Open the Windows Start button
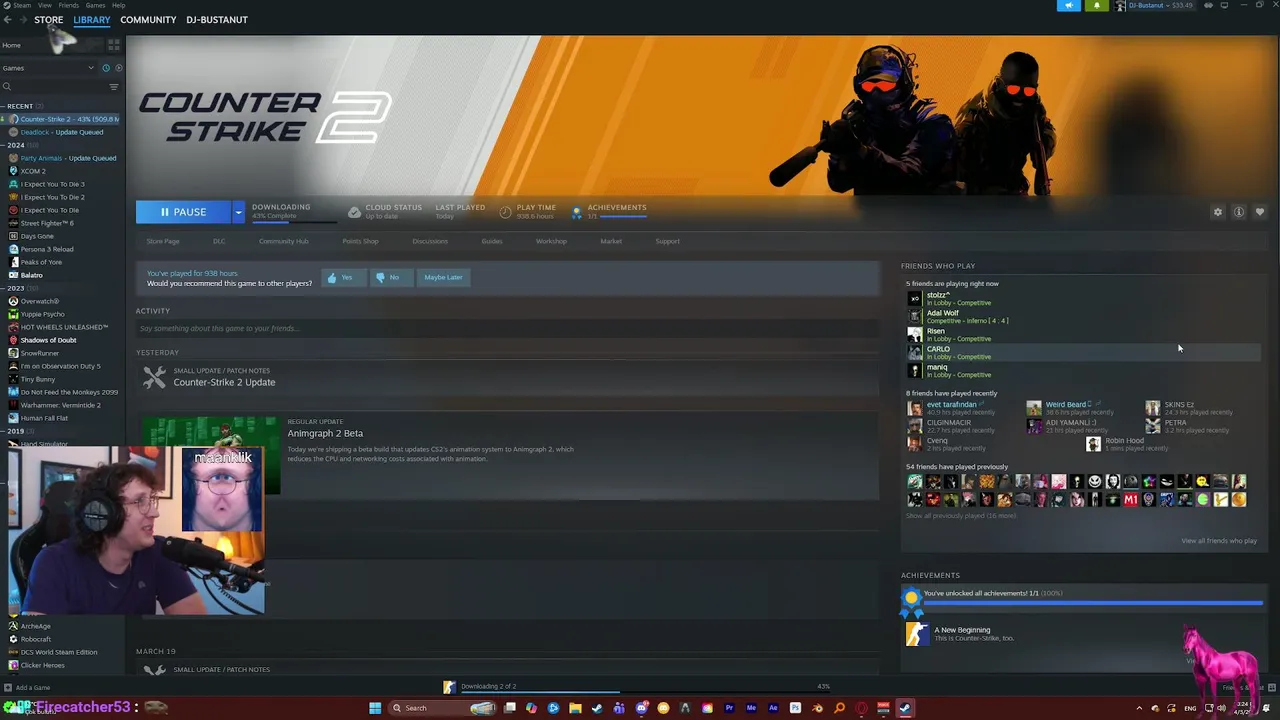The image size is (1280, 720). 375,708
